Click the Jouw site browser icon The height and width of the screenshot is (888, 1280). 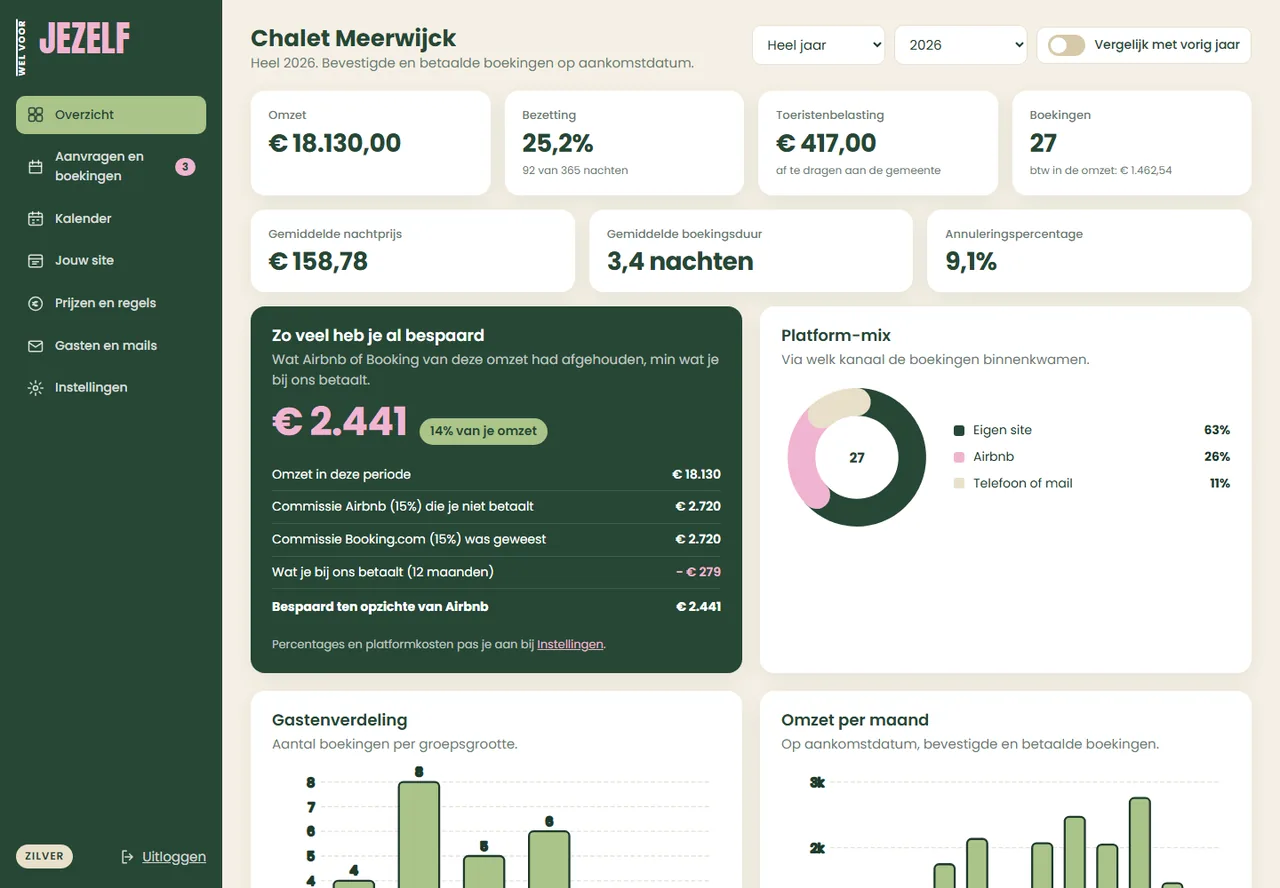35,261
